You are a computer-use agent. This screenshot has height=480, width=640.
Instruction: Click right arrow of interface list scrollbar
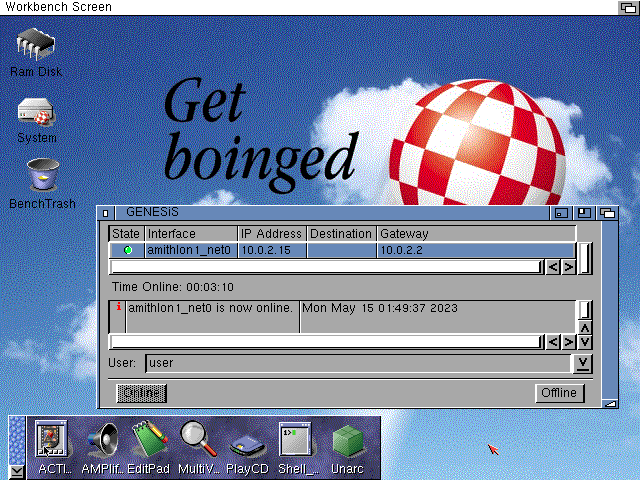click(569, 267)
